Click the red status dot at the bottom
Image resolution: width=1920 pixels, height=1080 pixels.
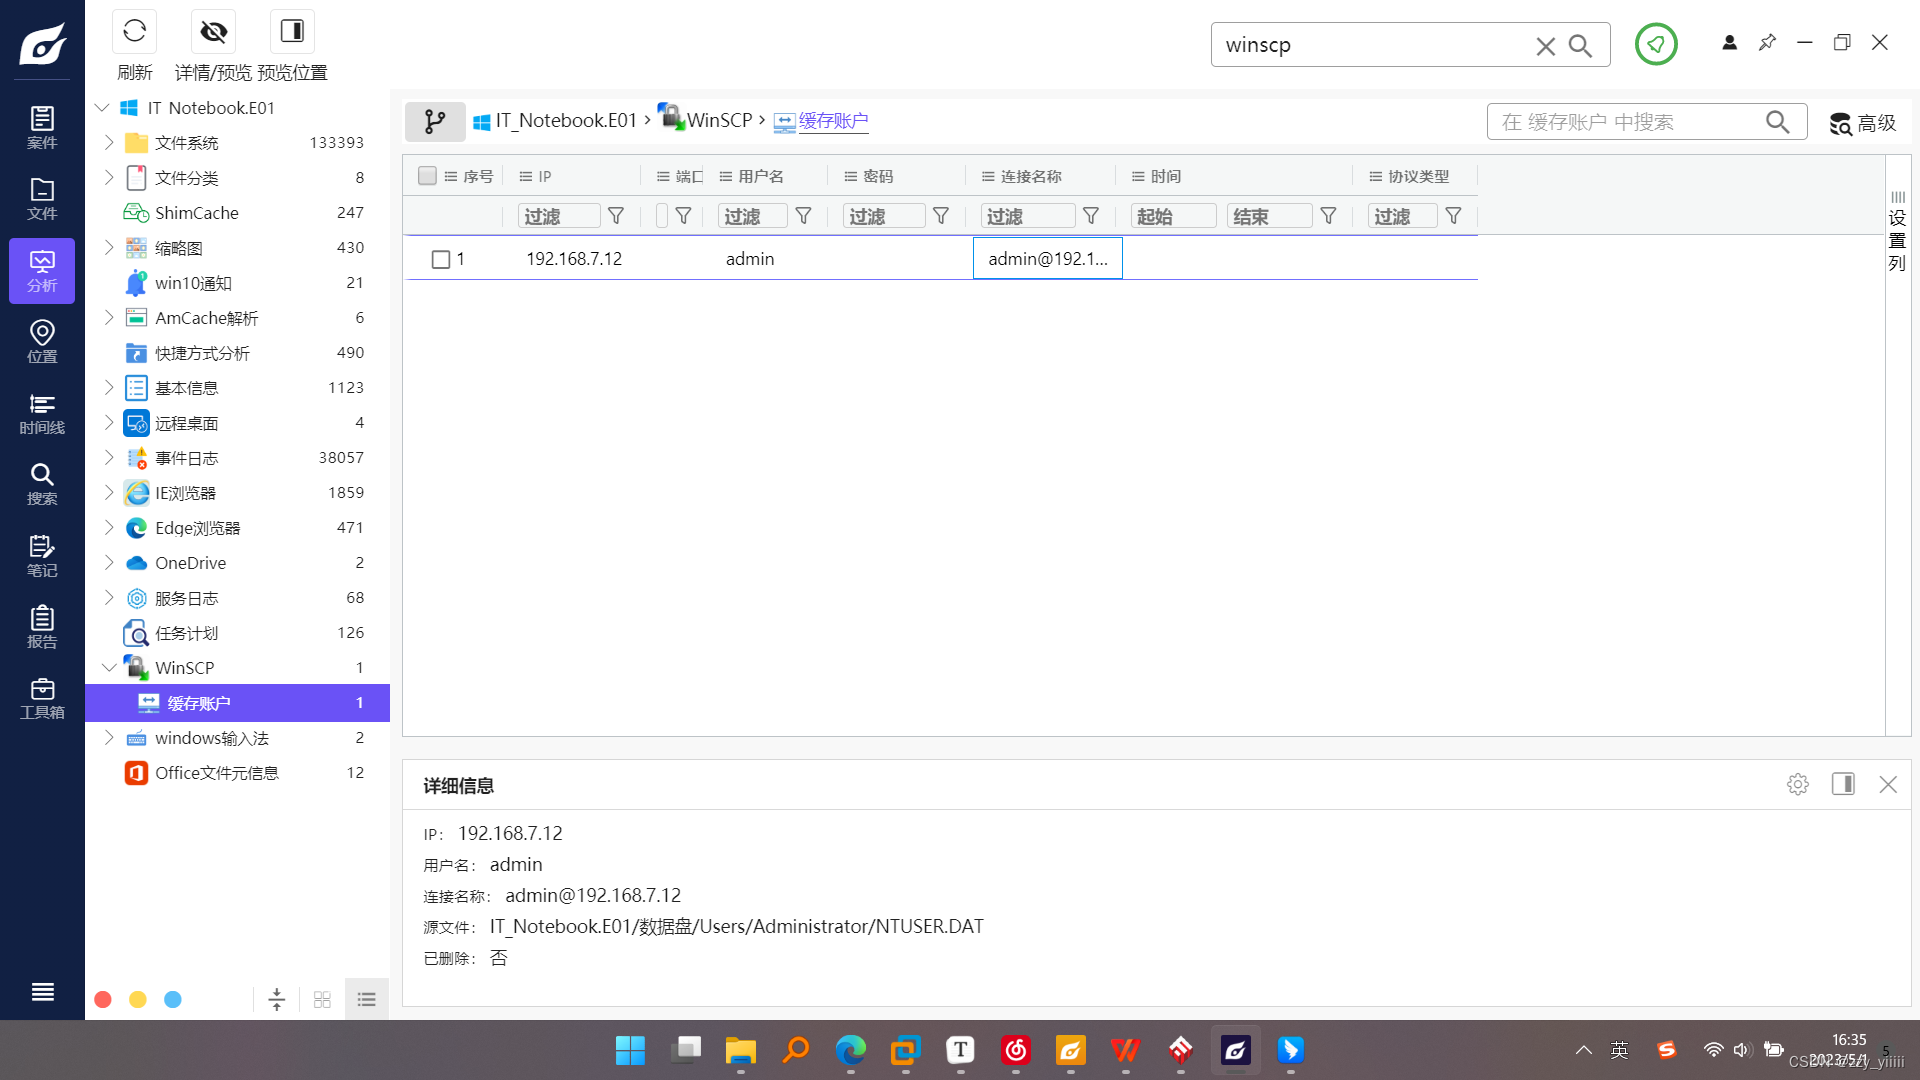102,999
